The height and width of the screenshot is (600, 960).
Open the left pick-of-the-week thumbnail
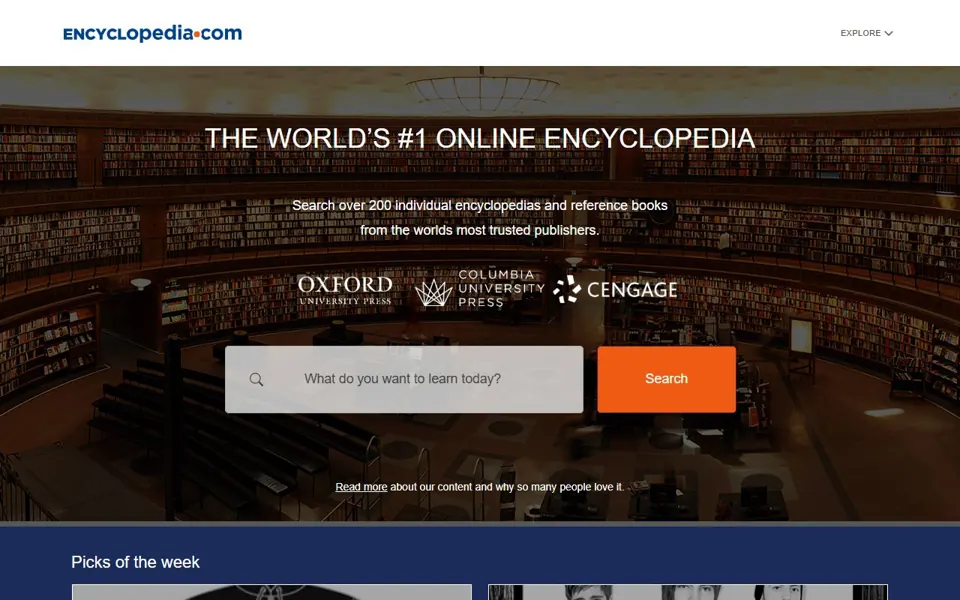272,592
